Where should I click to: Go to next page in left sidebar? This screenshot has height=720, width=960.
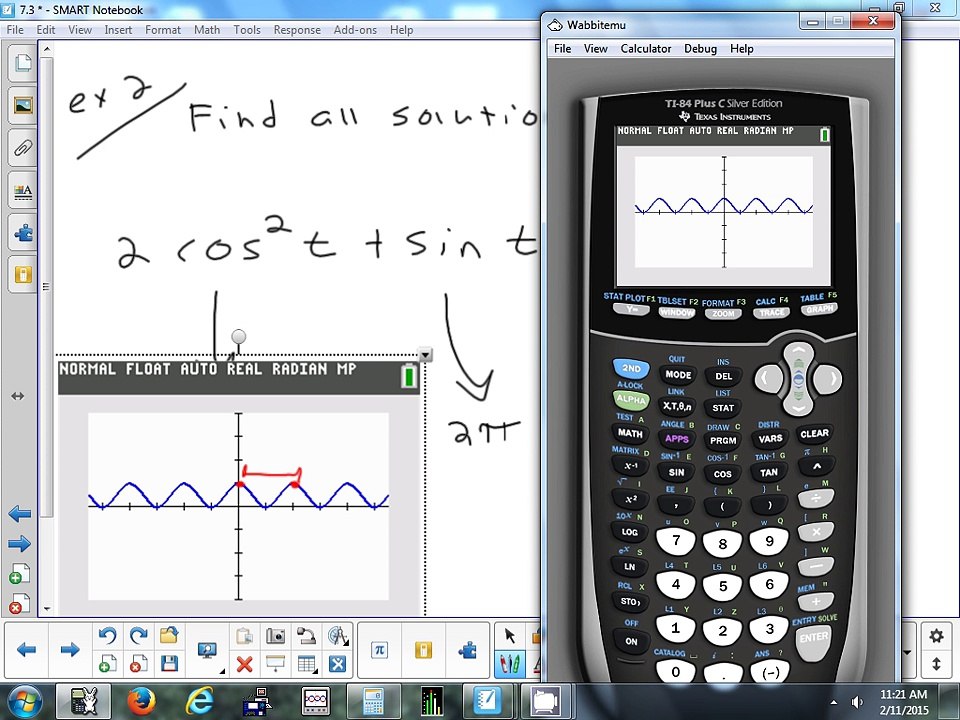click(20, 544)
